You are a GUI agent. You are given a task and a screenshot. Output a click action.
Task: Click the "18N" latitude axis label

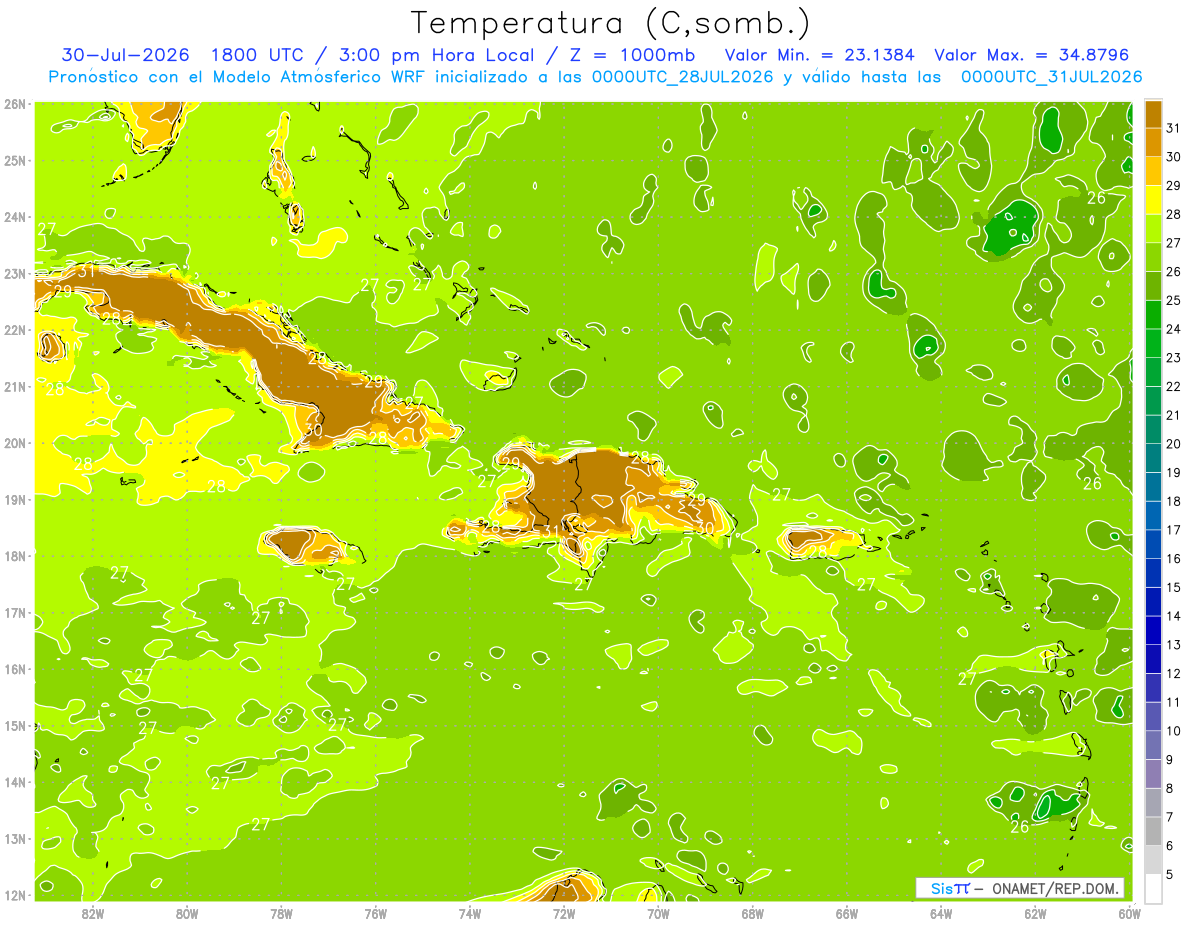[14, 556]
